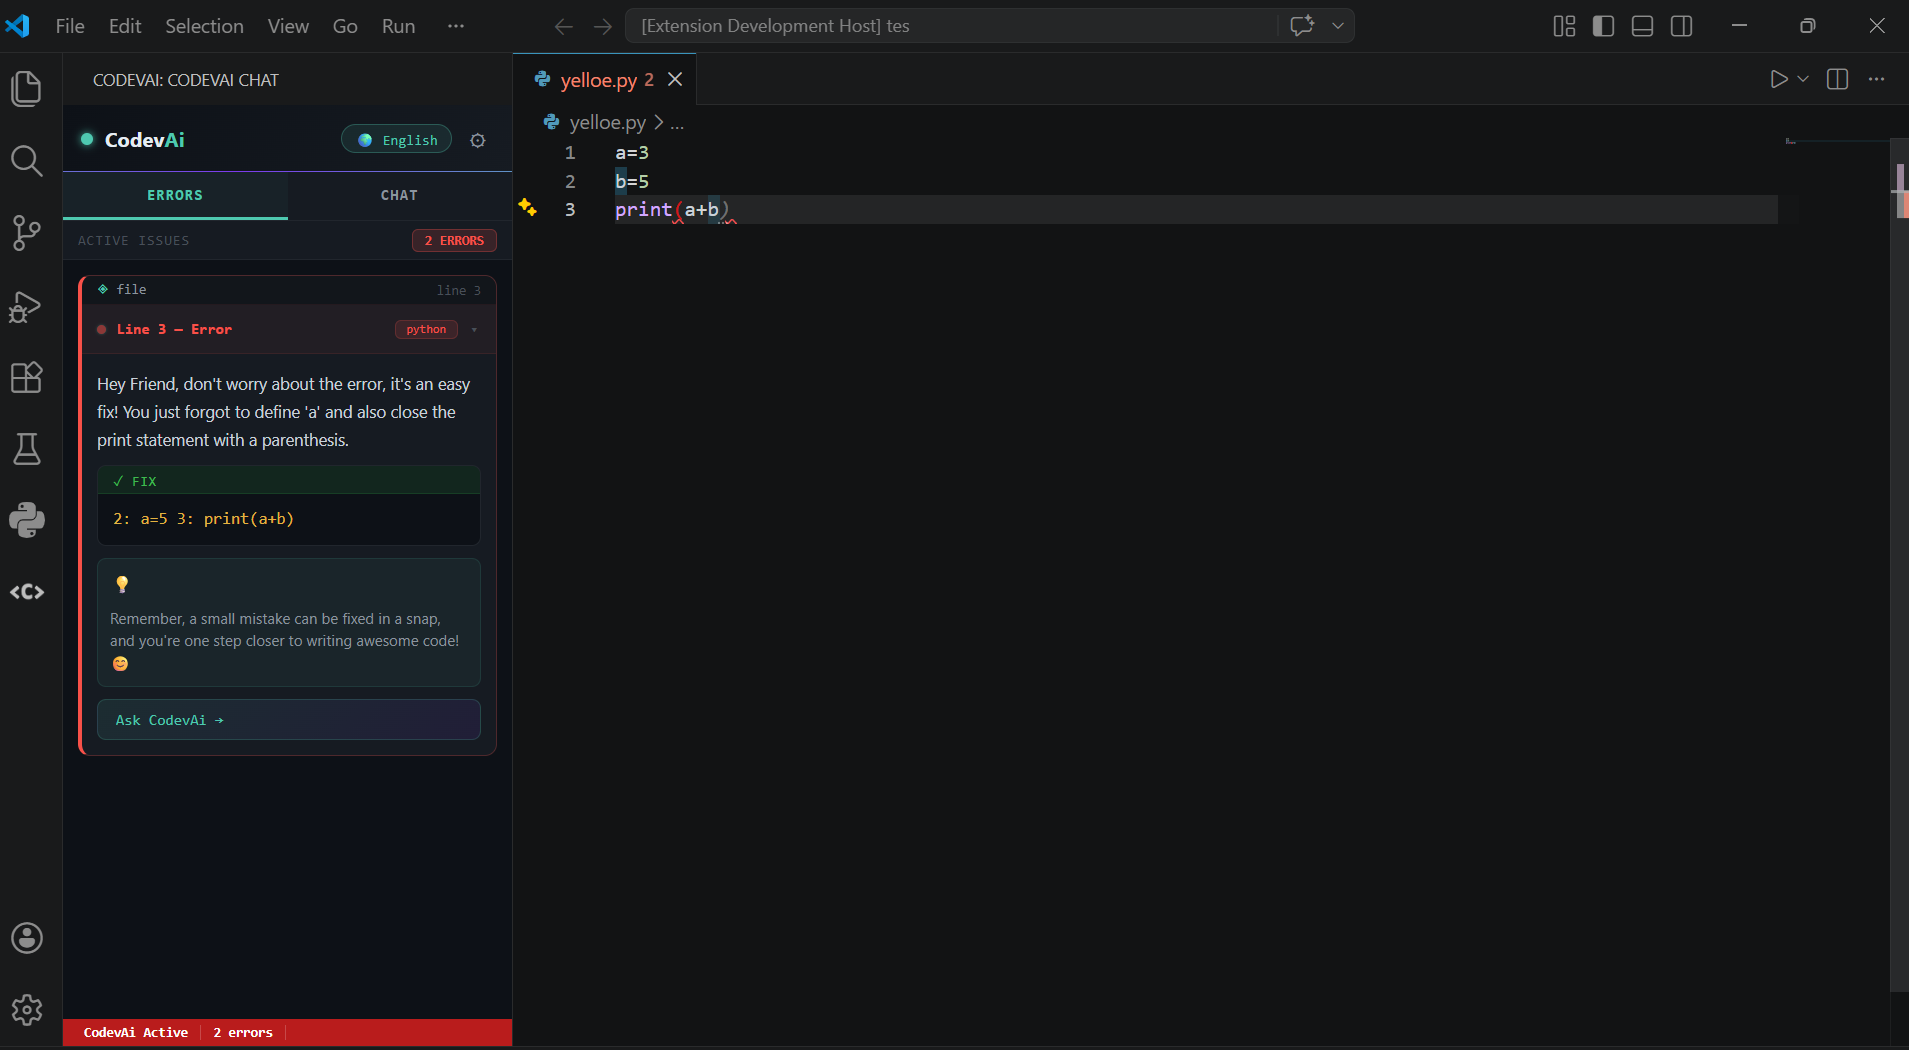Go forward with the navigation arrow
1909x1050 pixels.
click(602, 26)
